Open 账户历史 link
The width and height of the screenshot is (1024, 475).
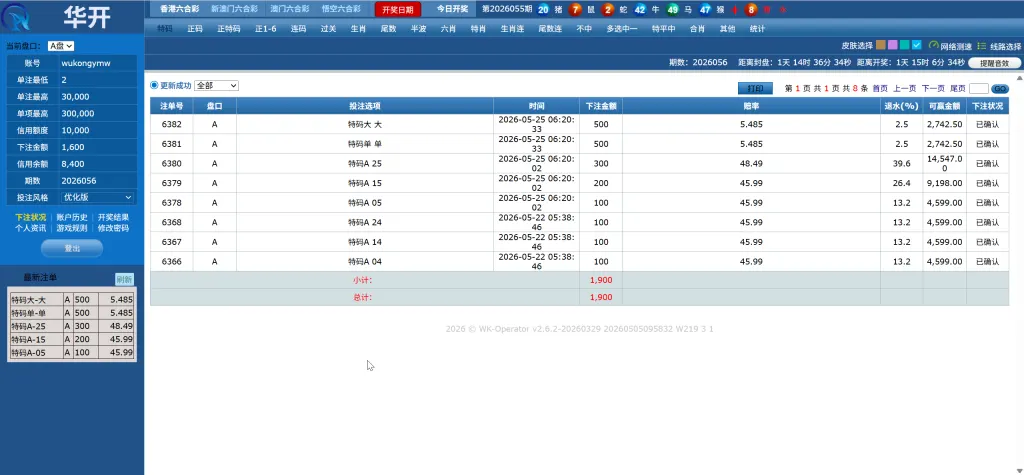(72, 218)
